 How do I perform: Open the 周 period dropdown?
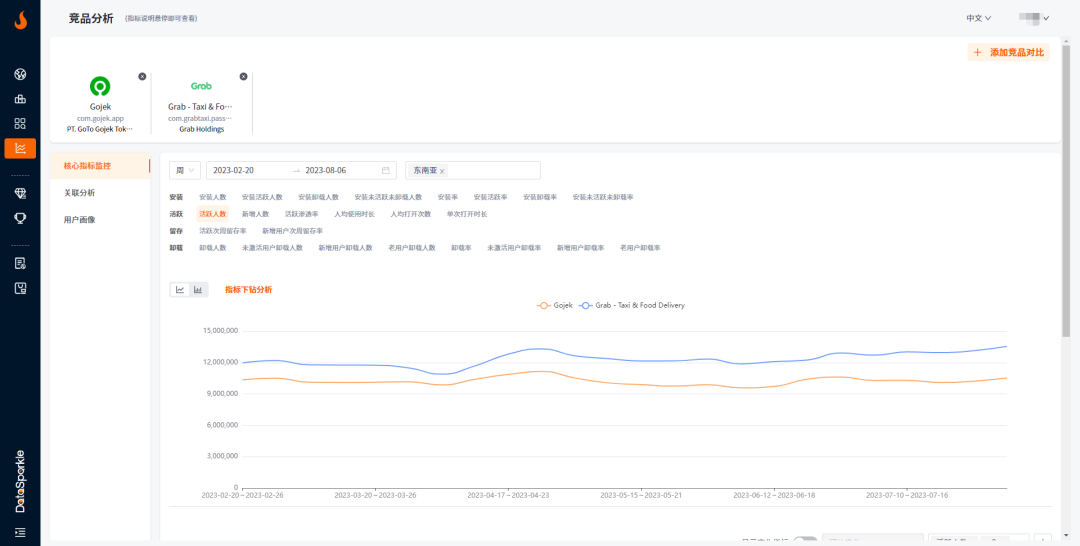(x=185, y=170)
